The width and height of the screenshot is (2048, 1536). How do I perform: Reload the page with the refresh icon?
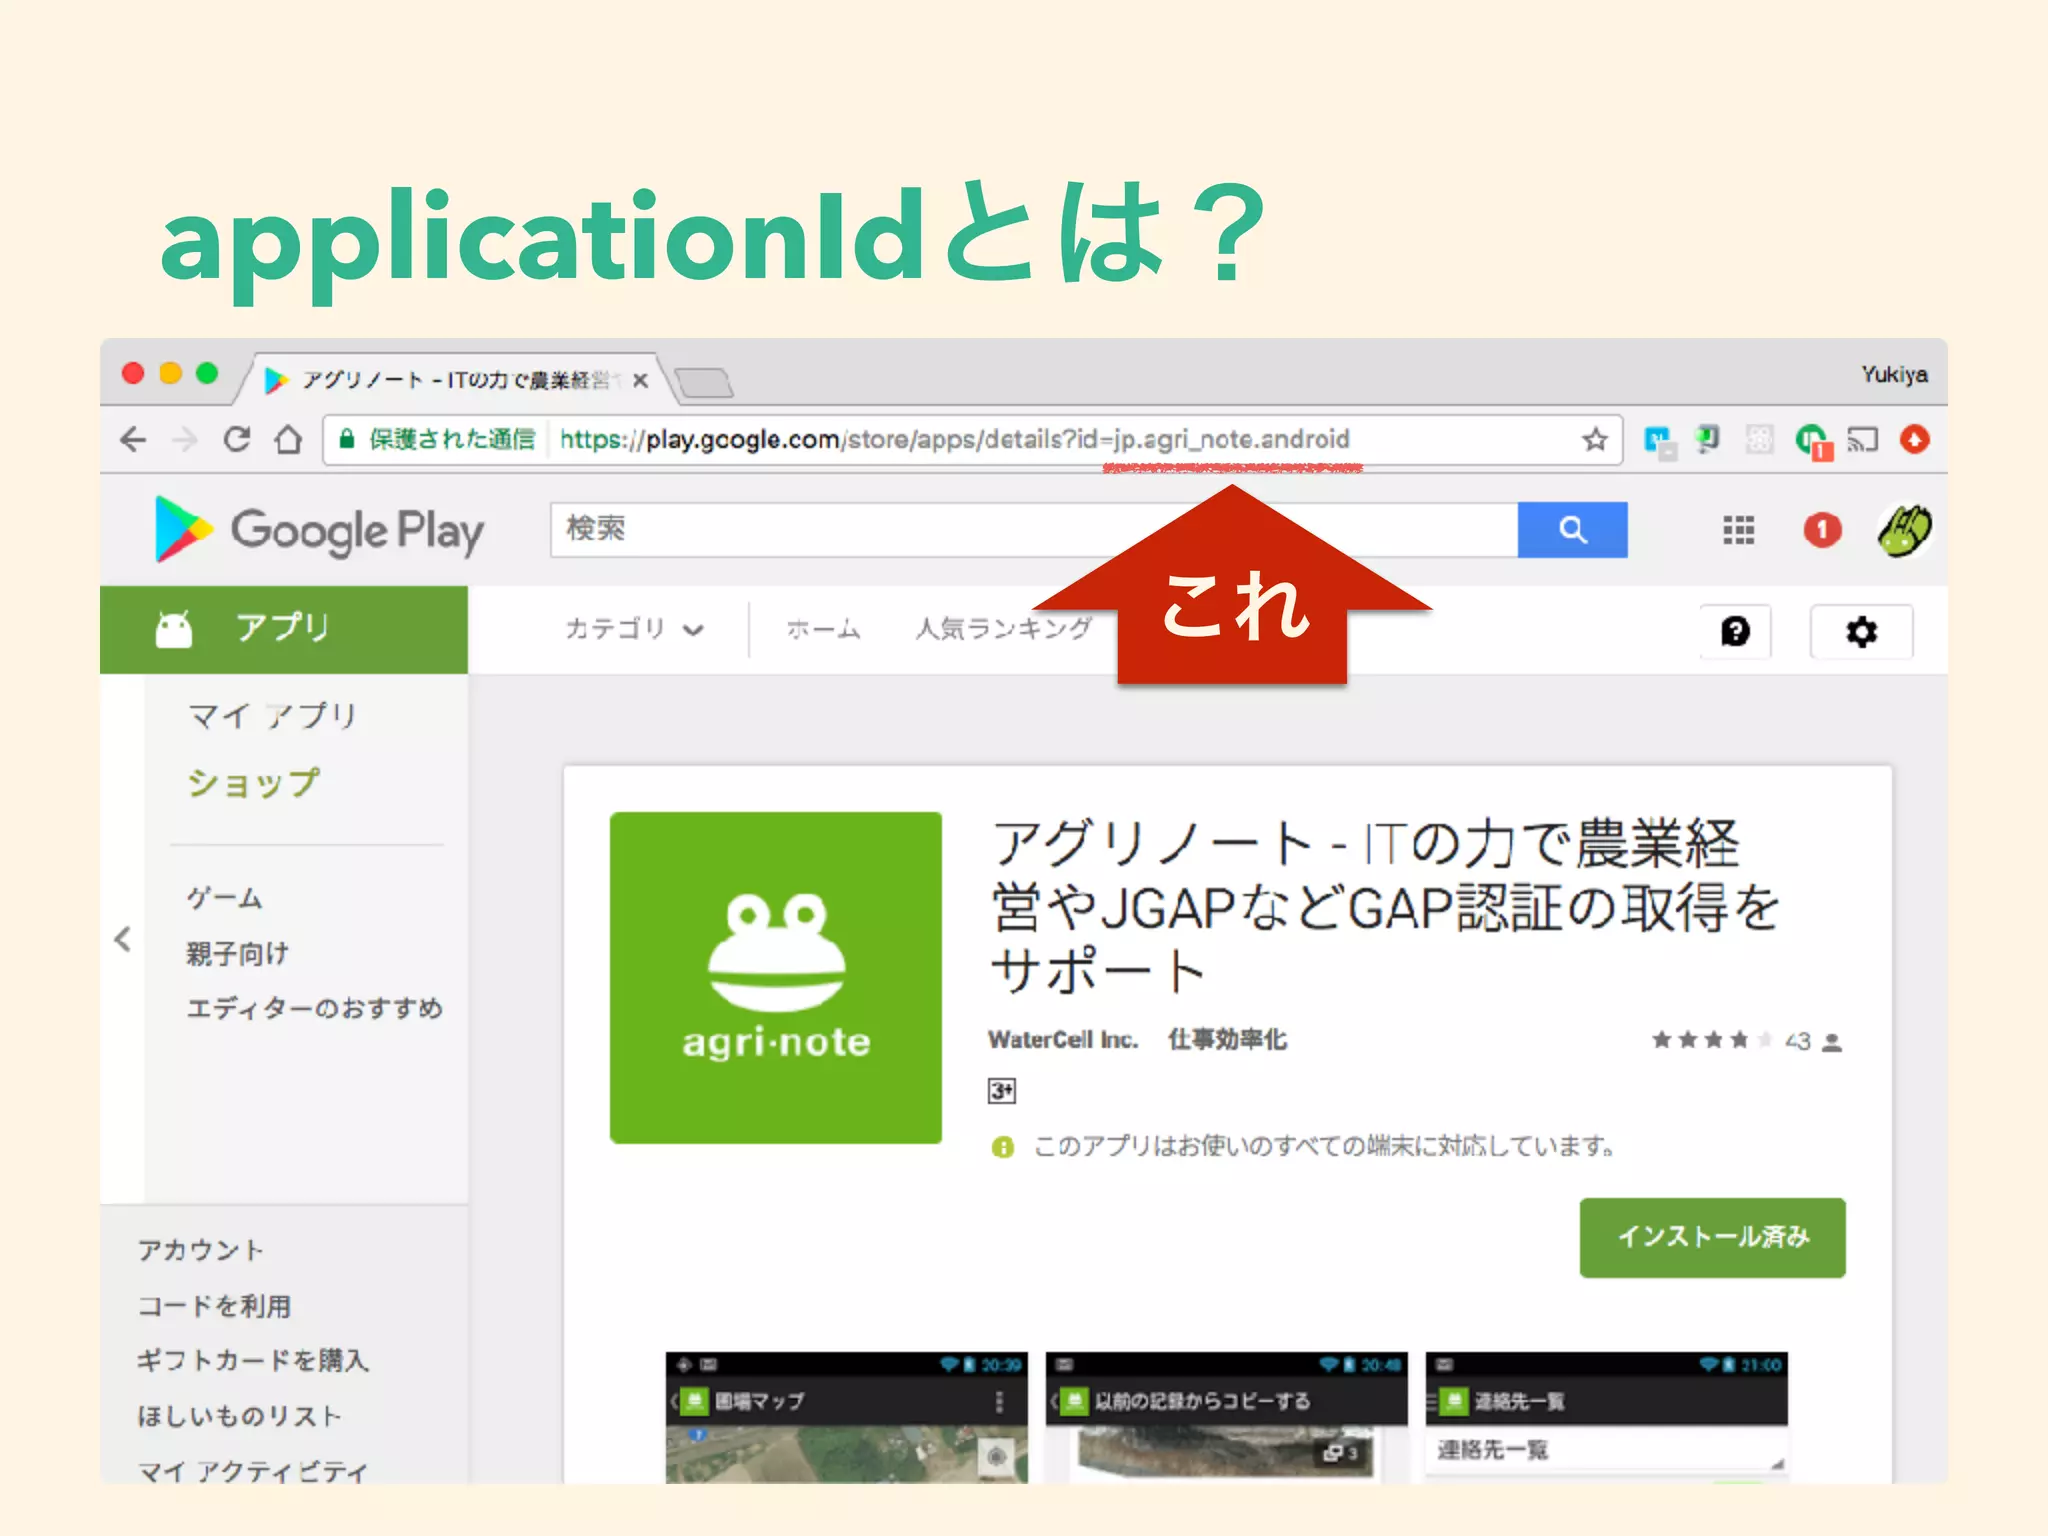coord(237,439)
